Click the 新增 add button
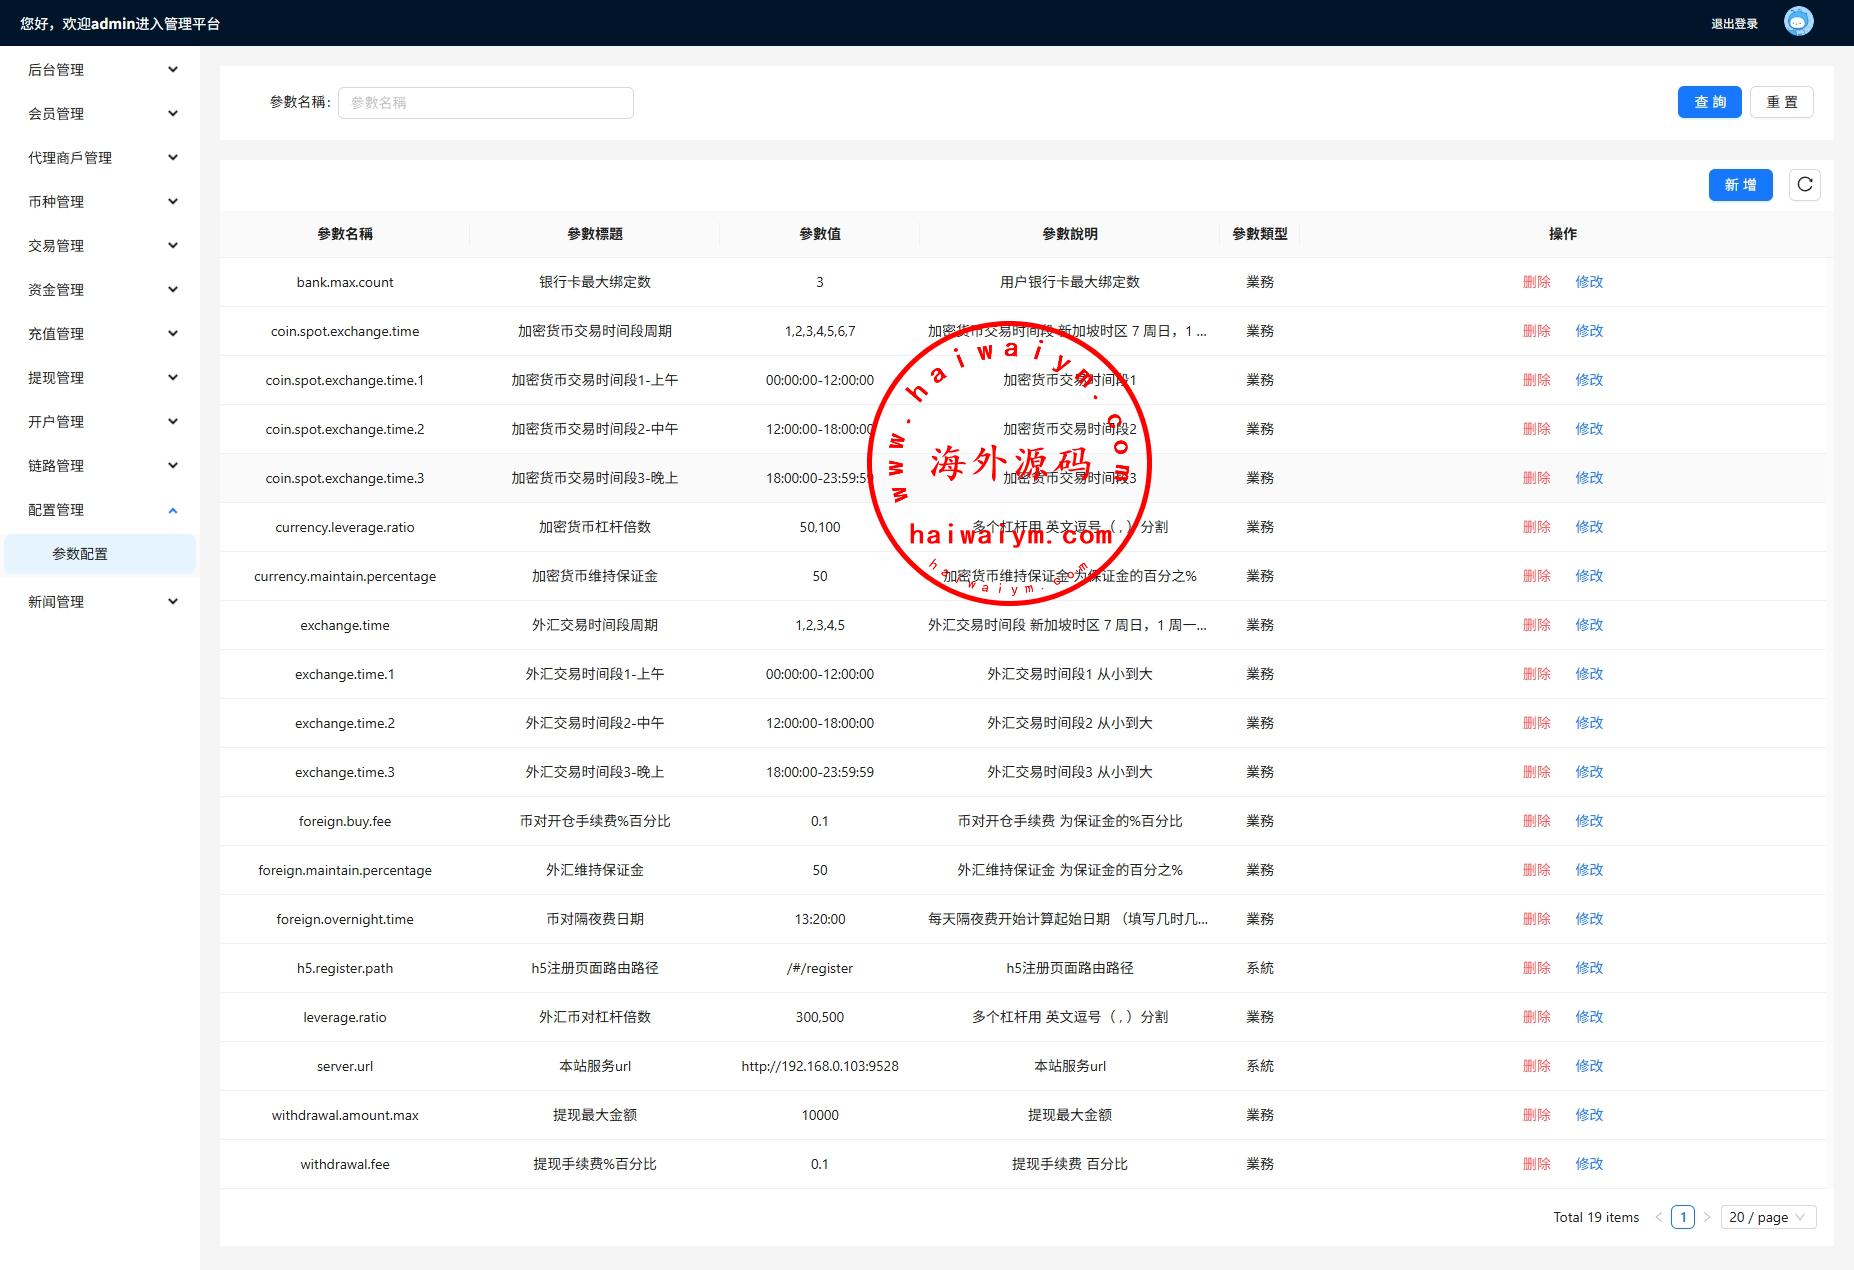 (1740, 185)
